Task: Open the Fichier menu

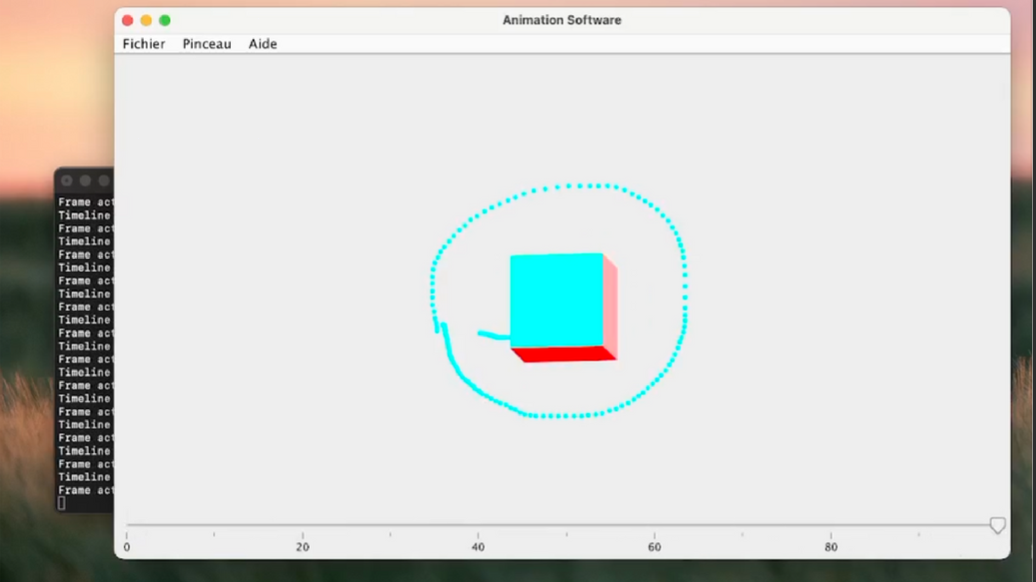Action: [143, 44]
